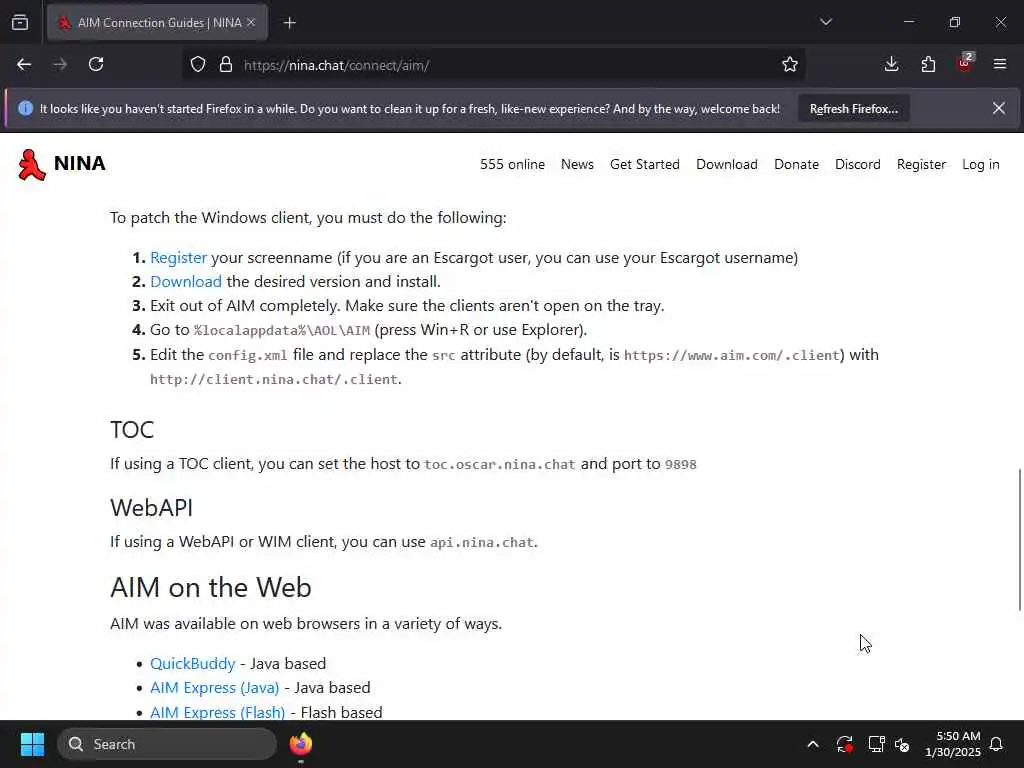Open a new tab with plus button
Screen dimensions: 1024x768
(x=290, y=23)
